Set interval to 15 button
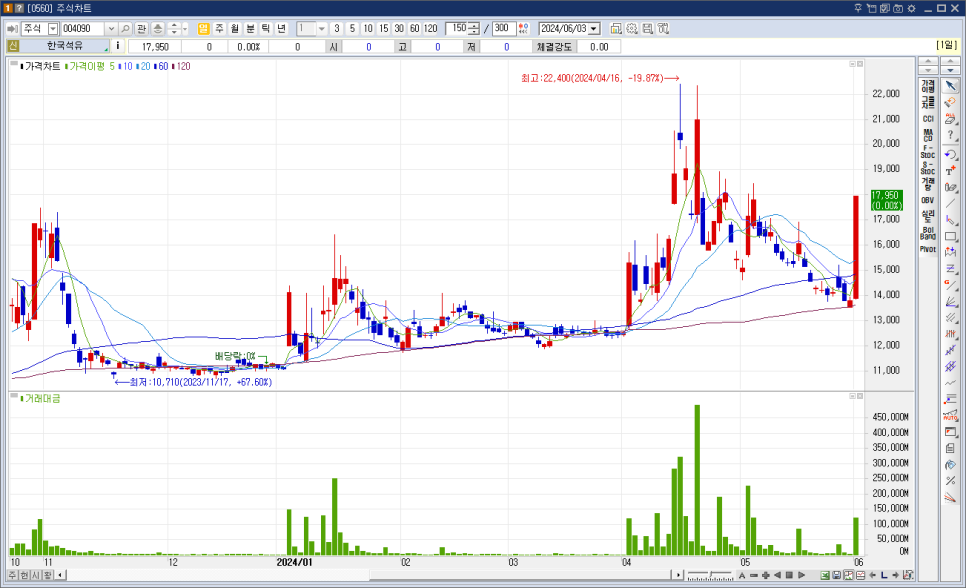This screenshot has height=588, width=966. pos(383,28)
